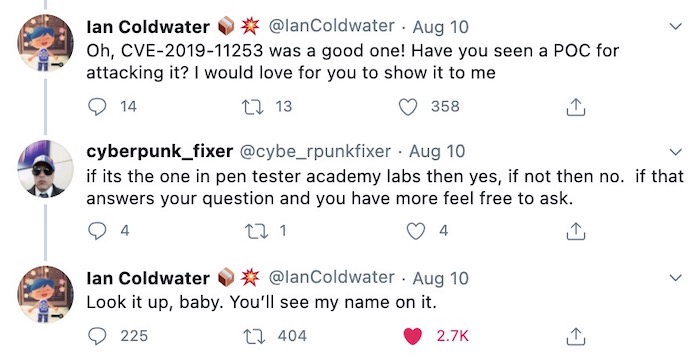Share the 'Look it up, baby' tweet
This screenshot has width=700, height=363.
coord(575,337)
